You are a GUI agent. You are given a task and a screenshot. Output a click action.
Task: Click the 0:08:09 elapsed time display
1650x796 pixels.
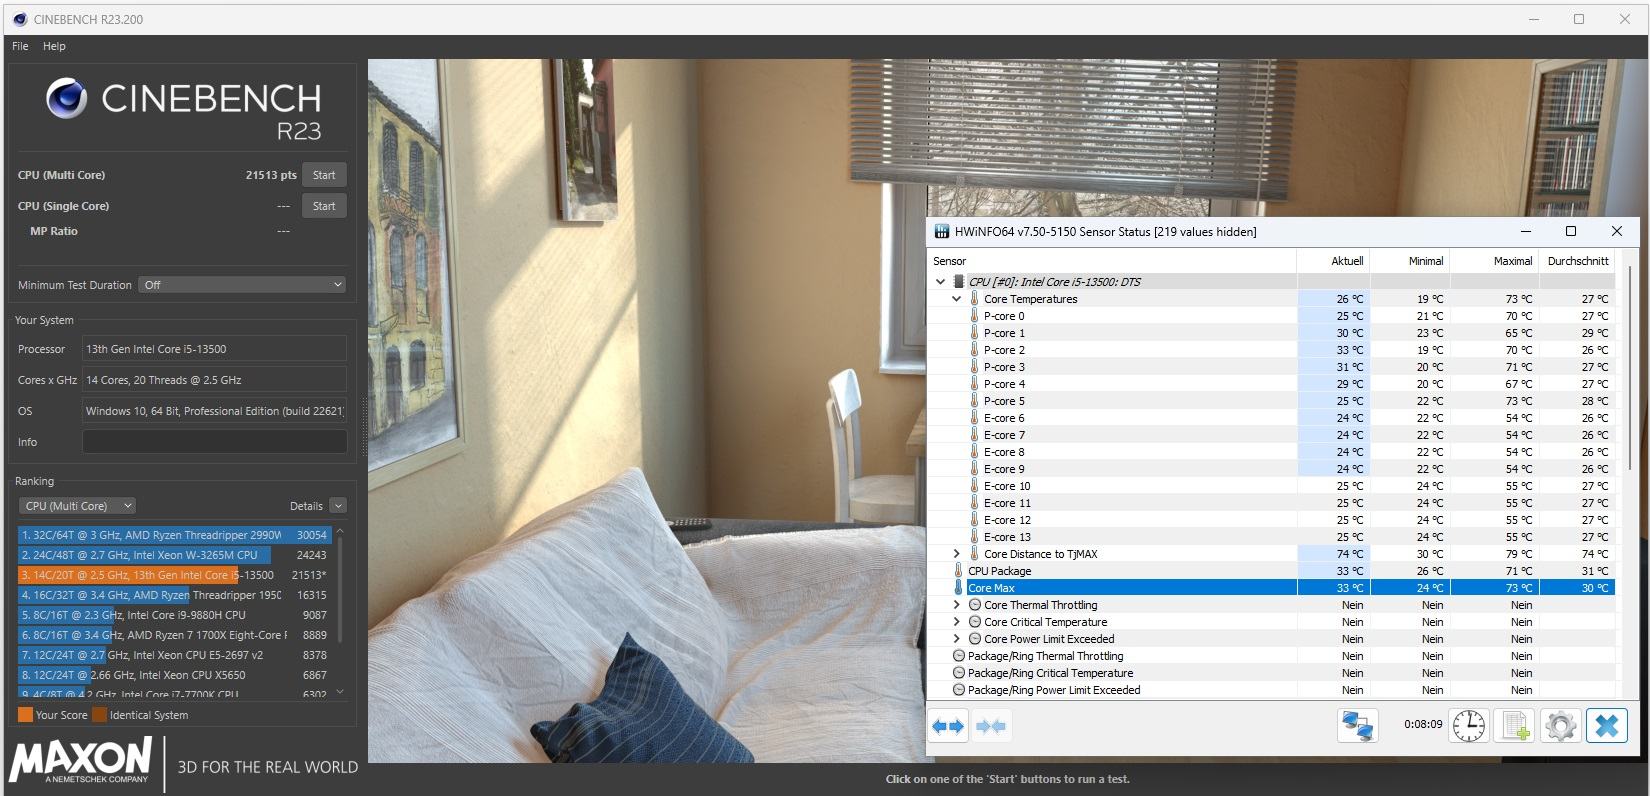pyautogui.click(x=1423, y=725)
